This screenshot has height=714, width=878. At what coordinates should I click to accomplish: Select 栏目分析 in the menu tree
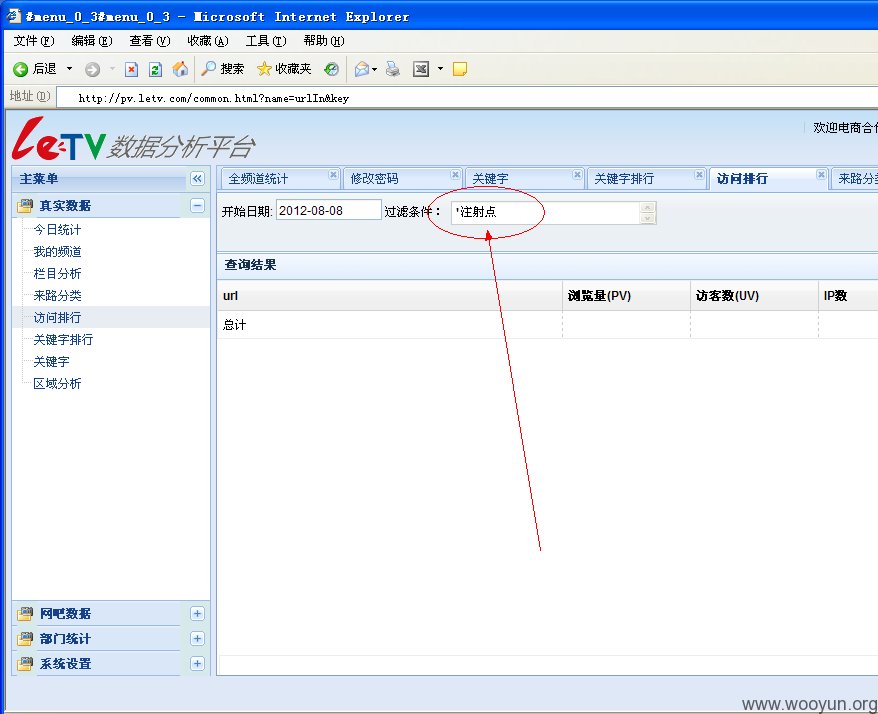57,273
